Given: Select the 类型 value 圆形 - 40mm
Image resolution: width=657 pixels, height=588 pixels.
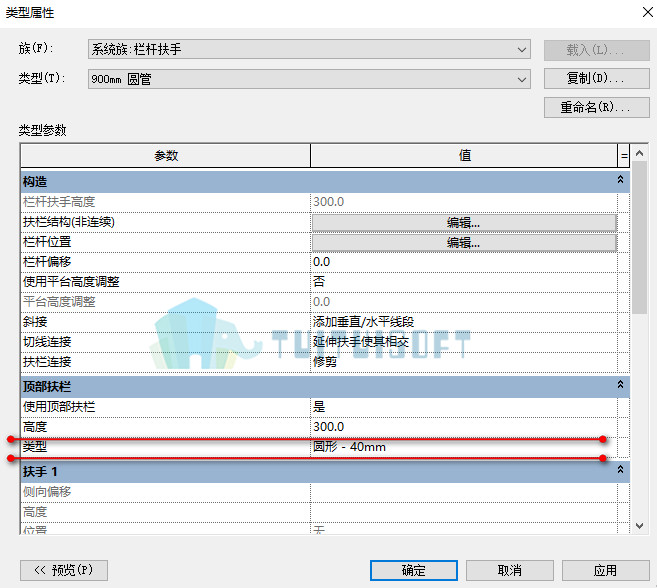Looking at the screenshot, I should point(464,447).
